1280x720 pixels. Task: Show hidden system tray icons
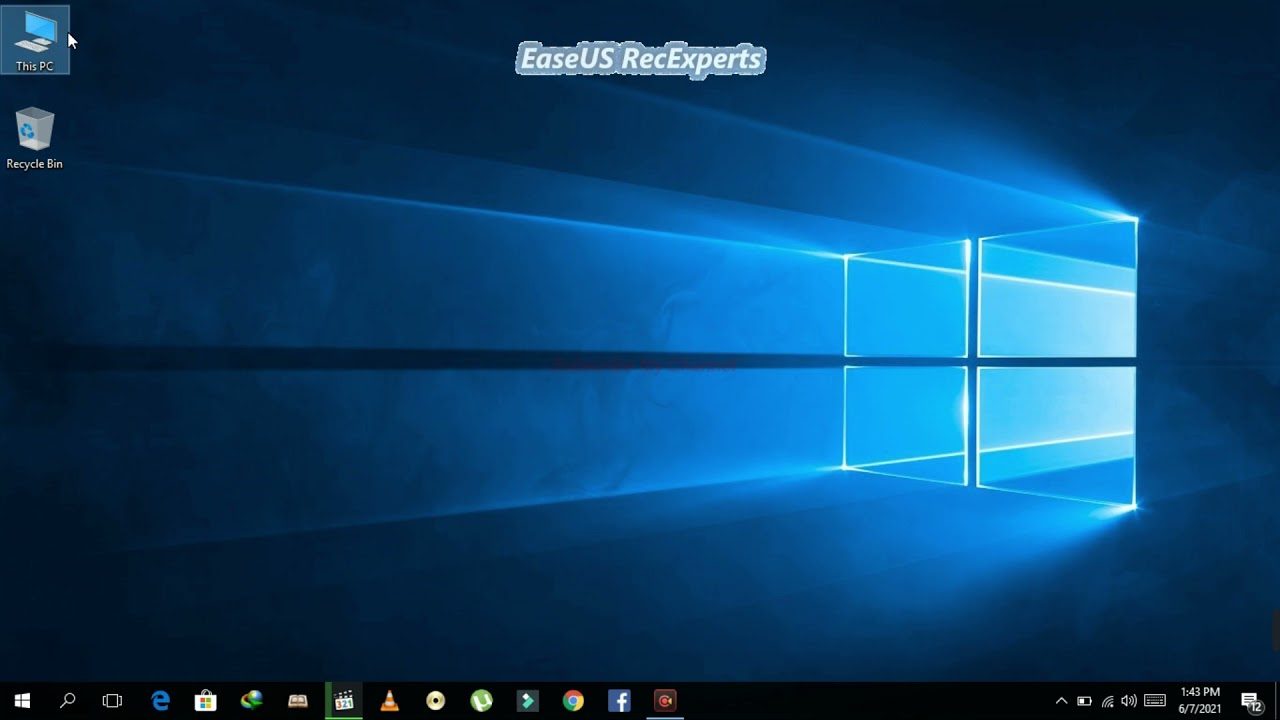click(x=1061, y=701)
